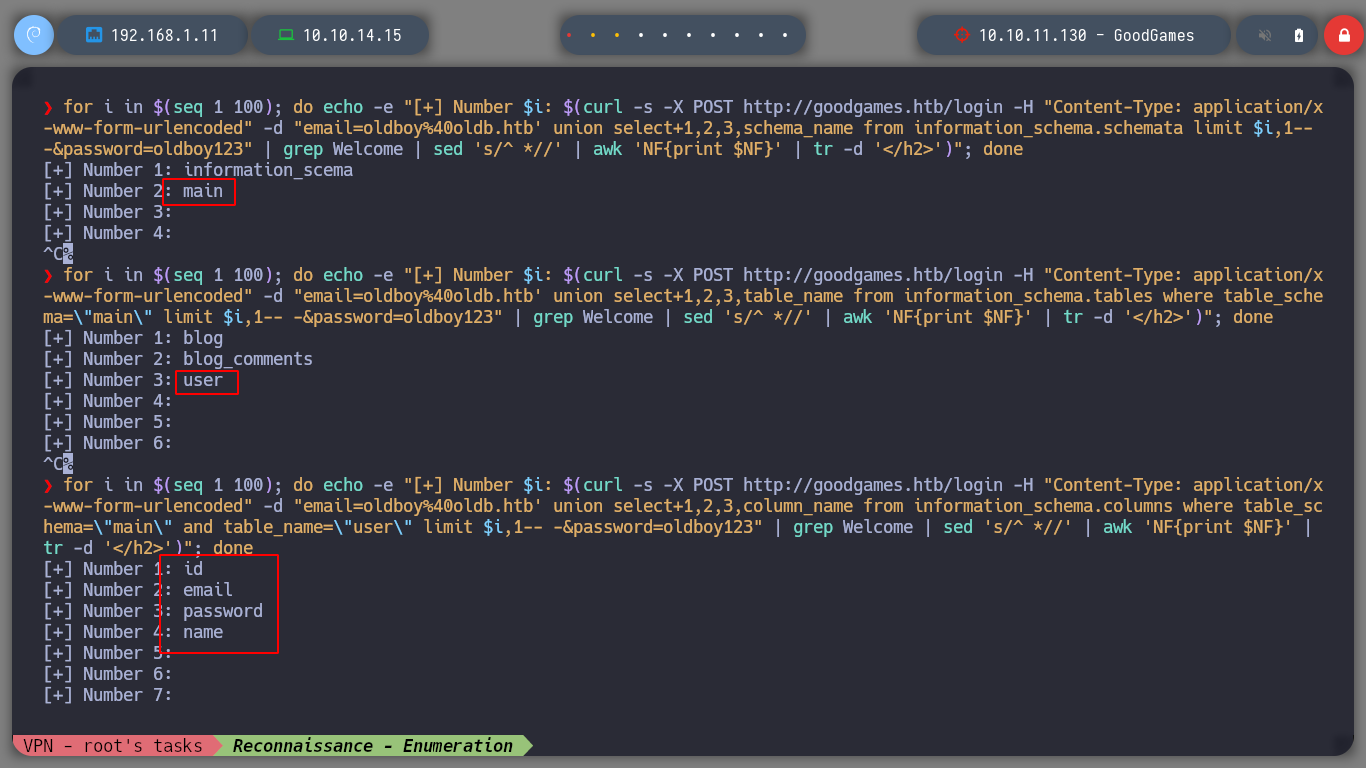Switch to the third yellow workspace dot
Screen dimensions: 1366x768
pyautogui.click(x=617, y=35)
